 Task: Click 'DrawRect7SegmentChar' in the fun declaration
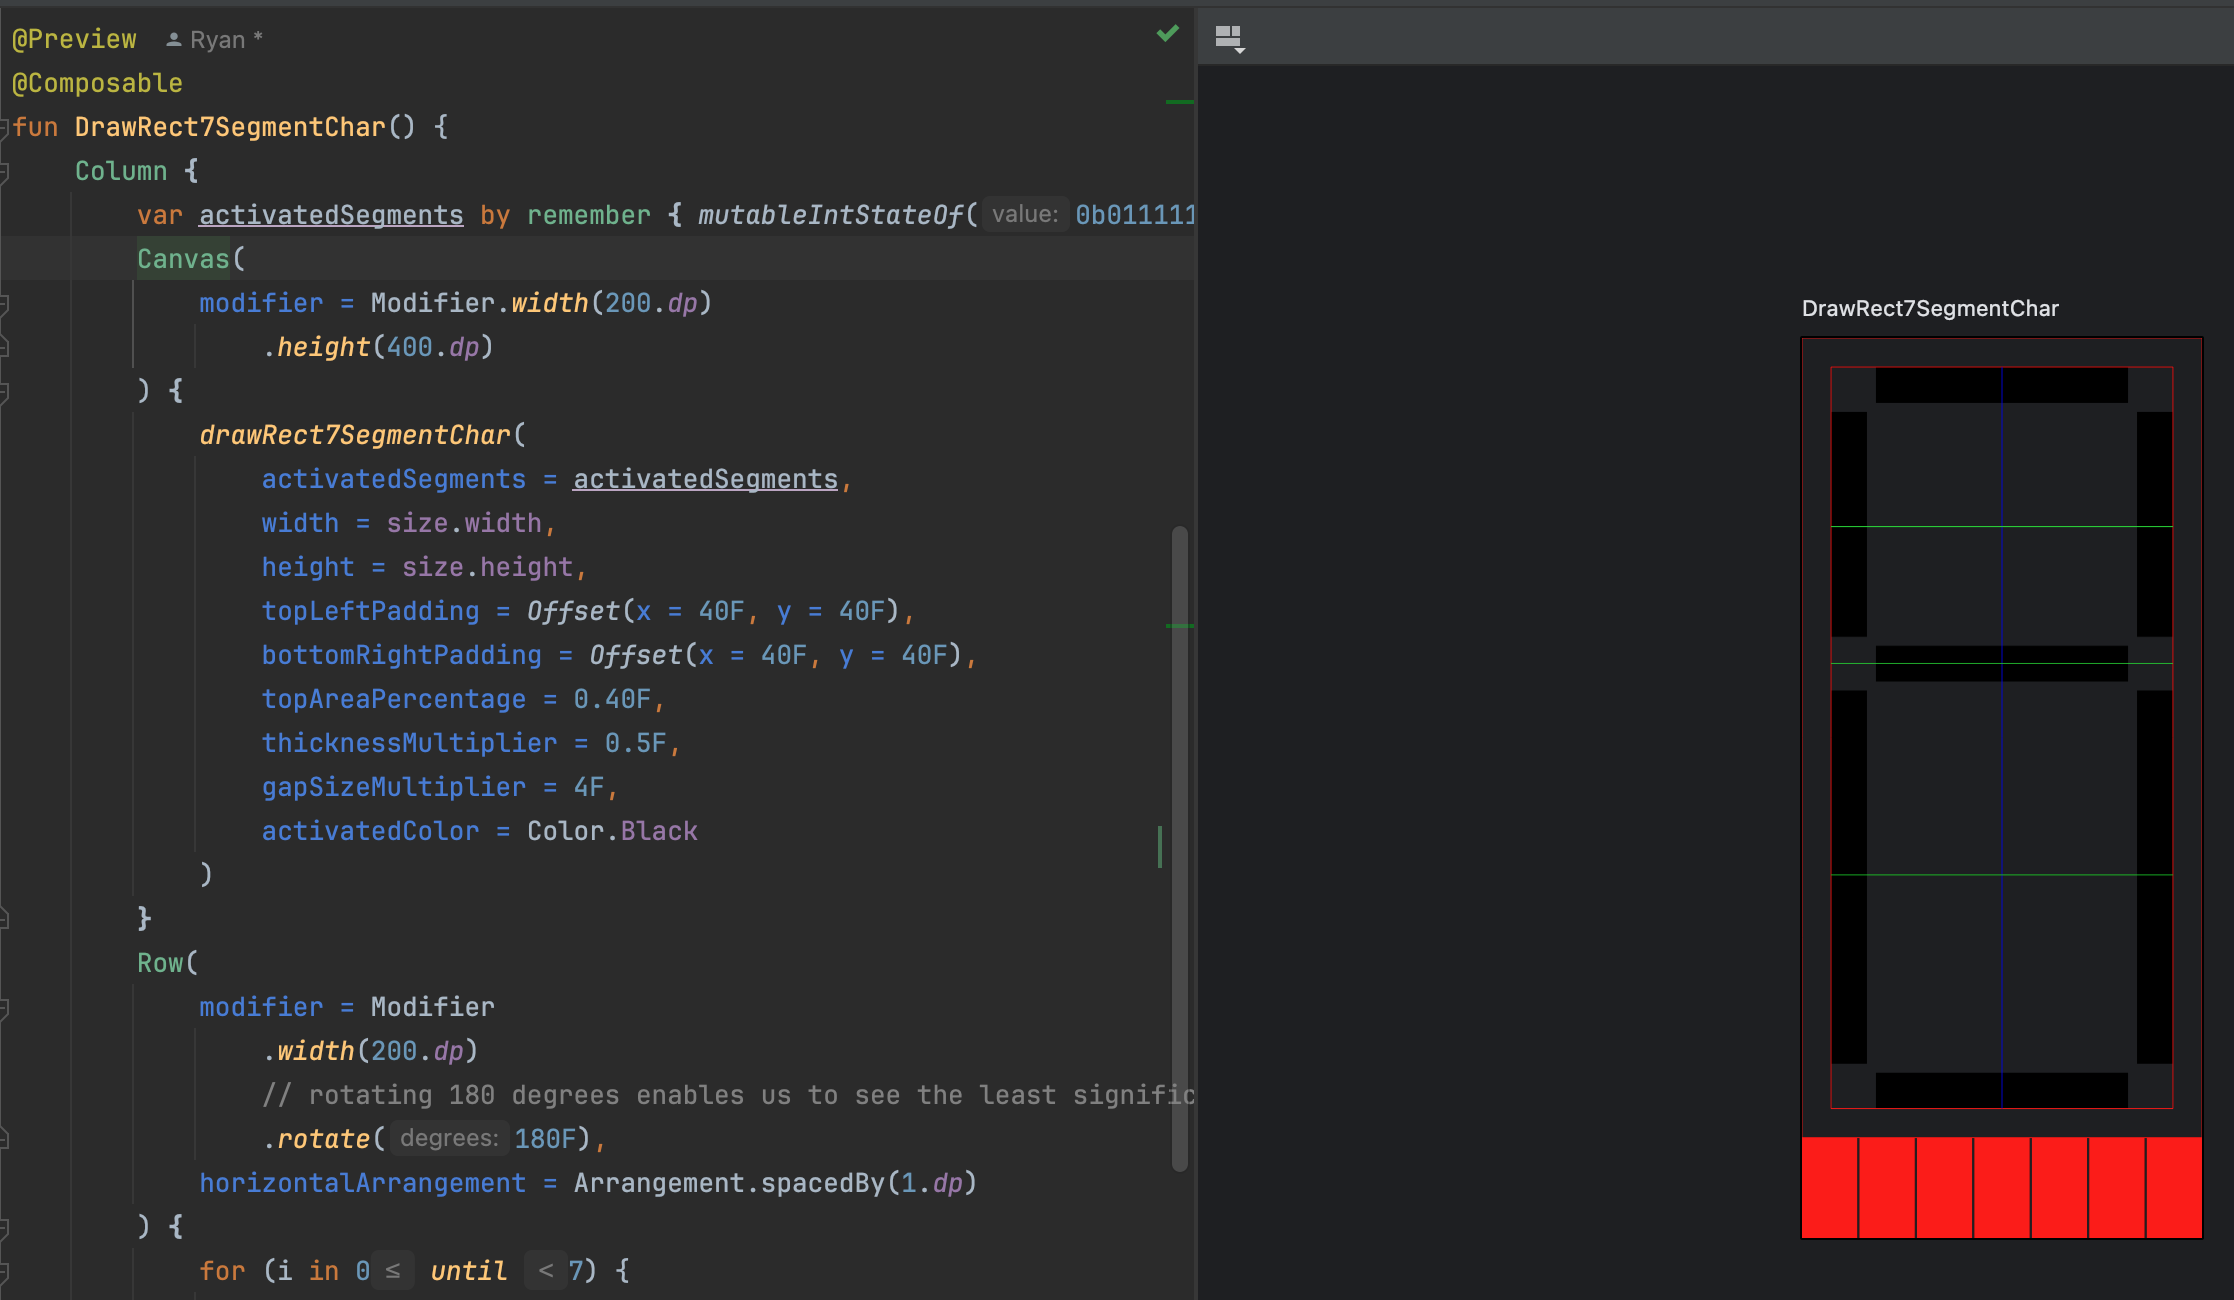(x=230, y=127)
